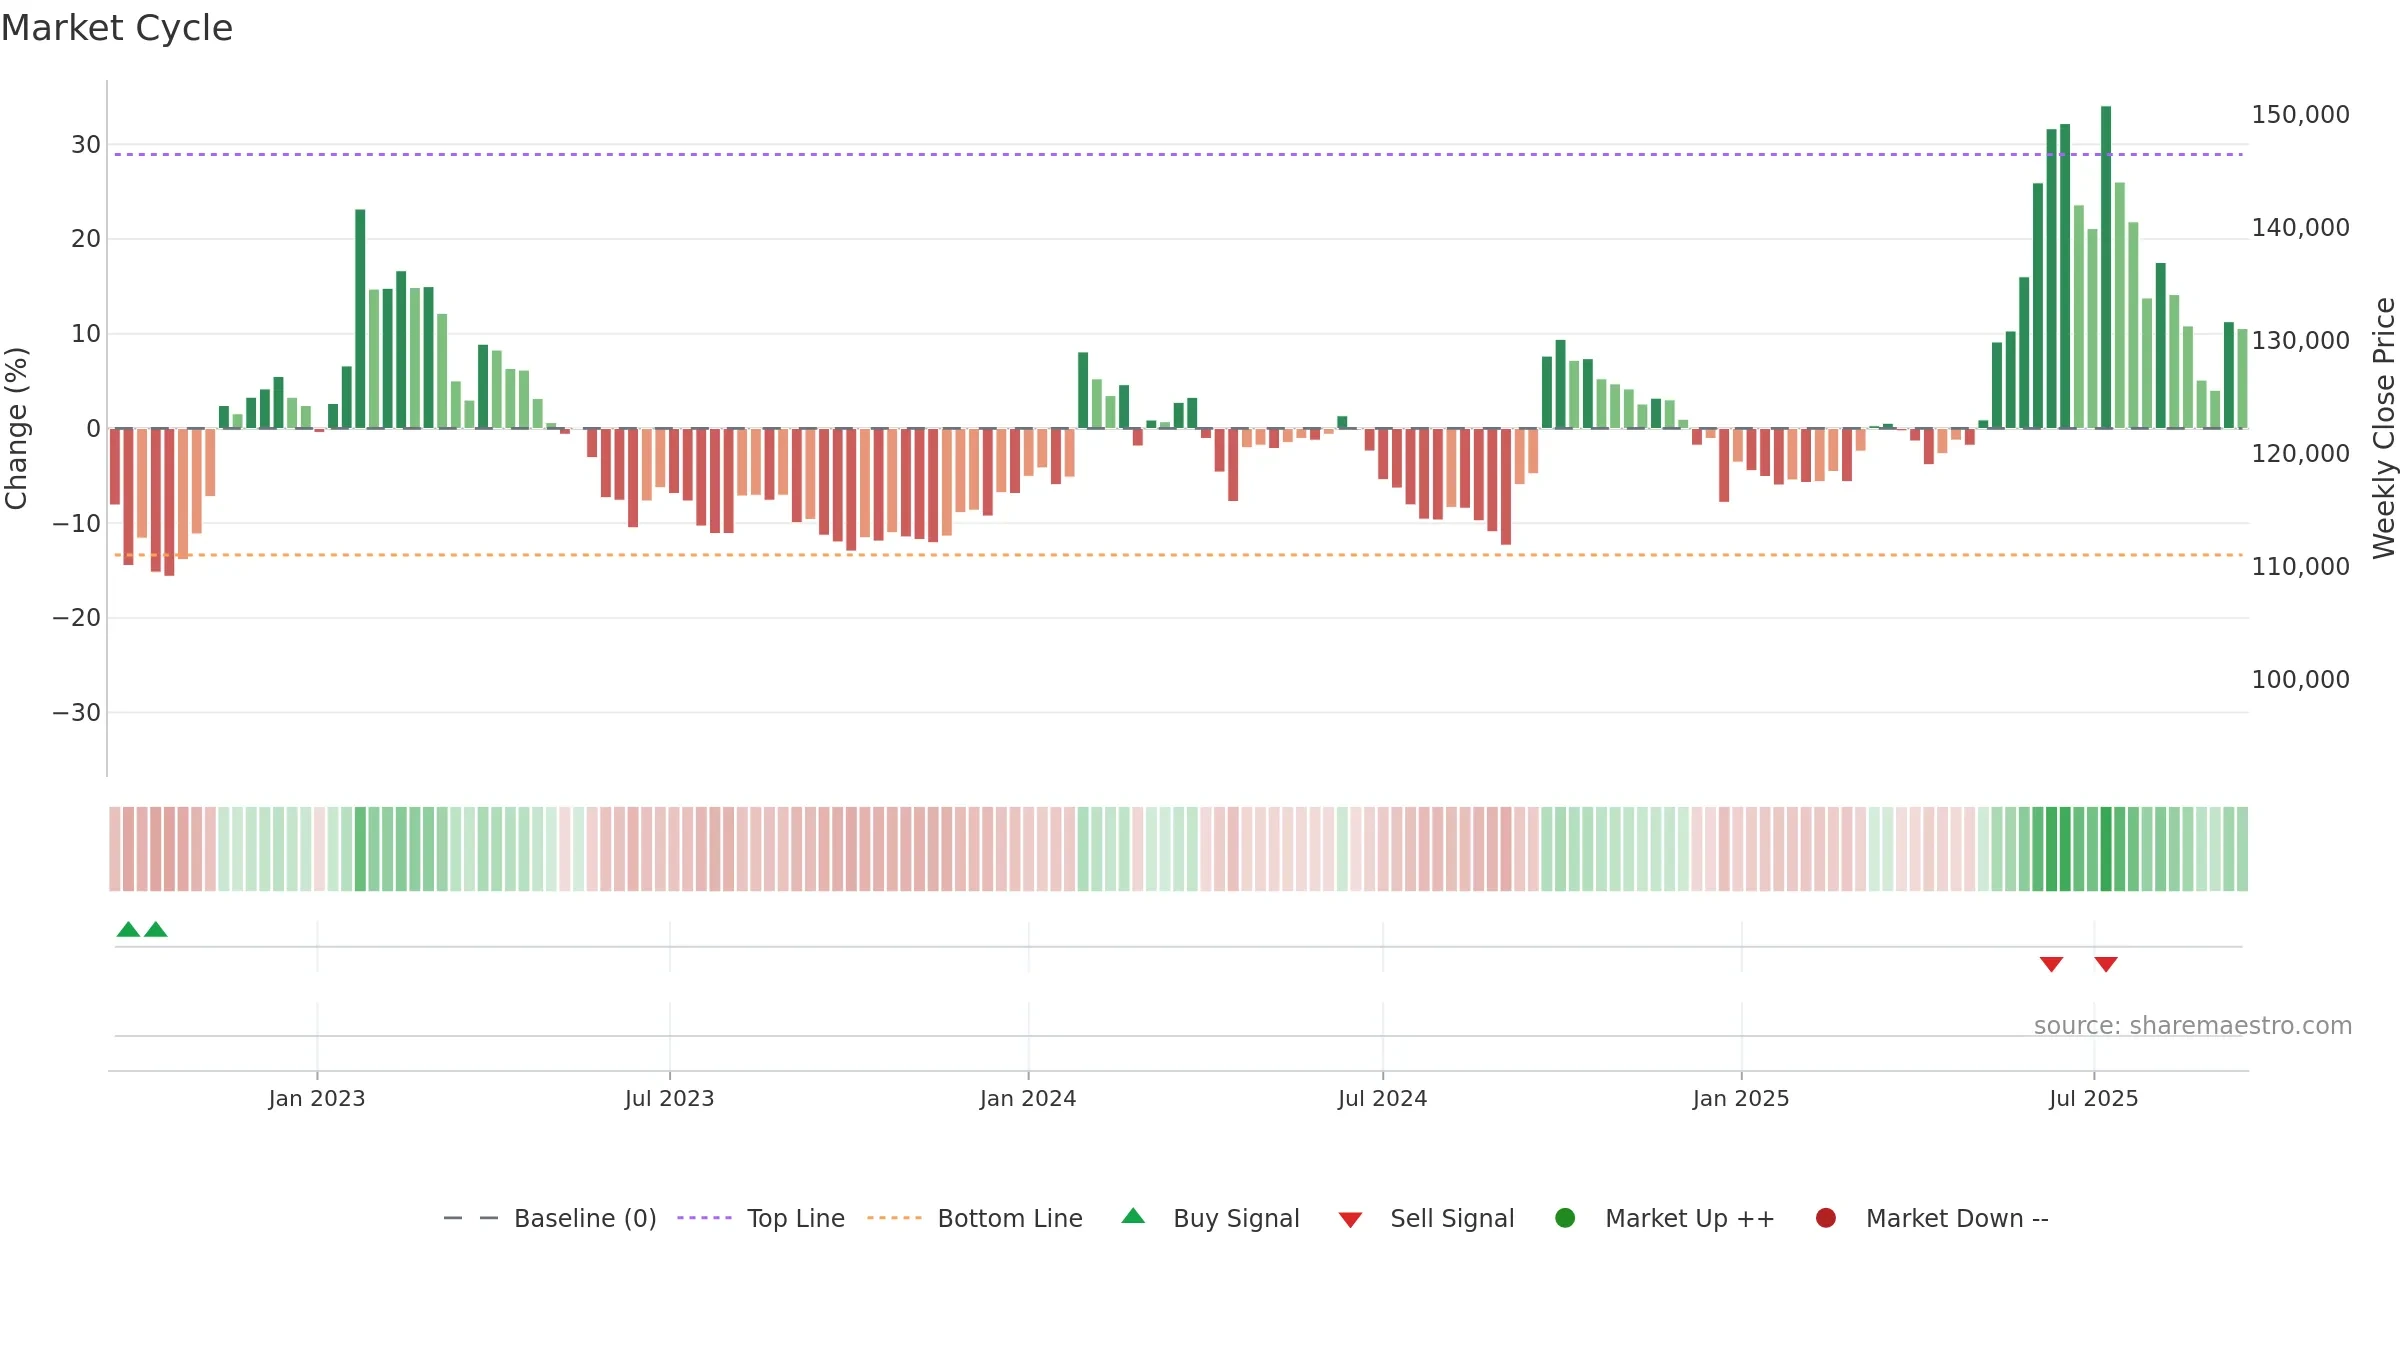Click the red Market Down circle in legend
Screen dimensions: 2400x1350
[x=1826, y=1218]
